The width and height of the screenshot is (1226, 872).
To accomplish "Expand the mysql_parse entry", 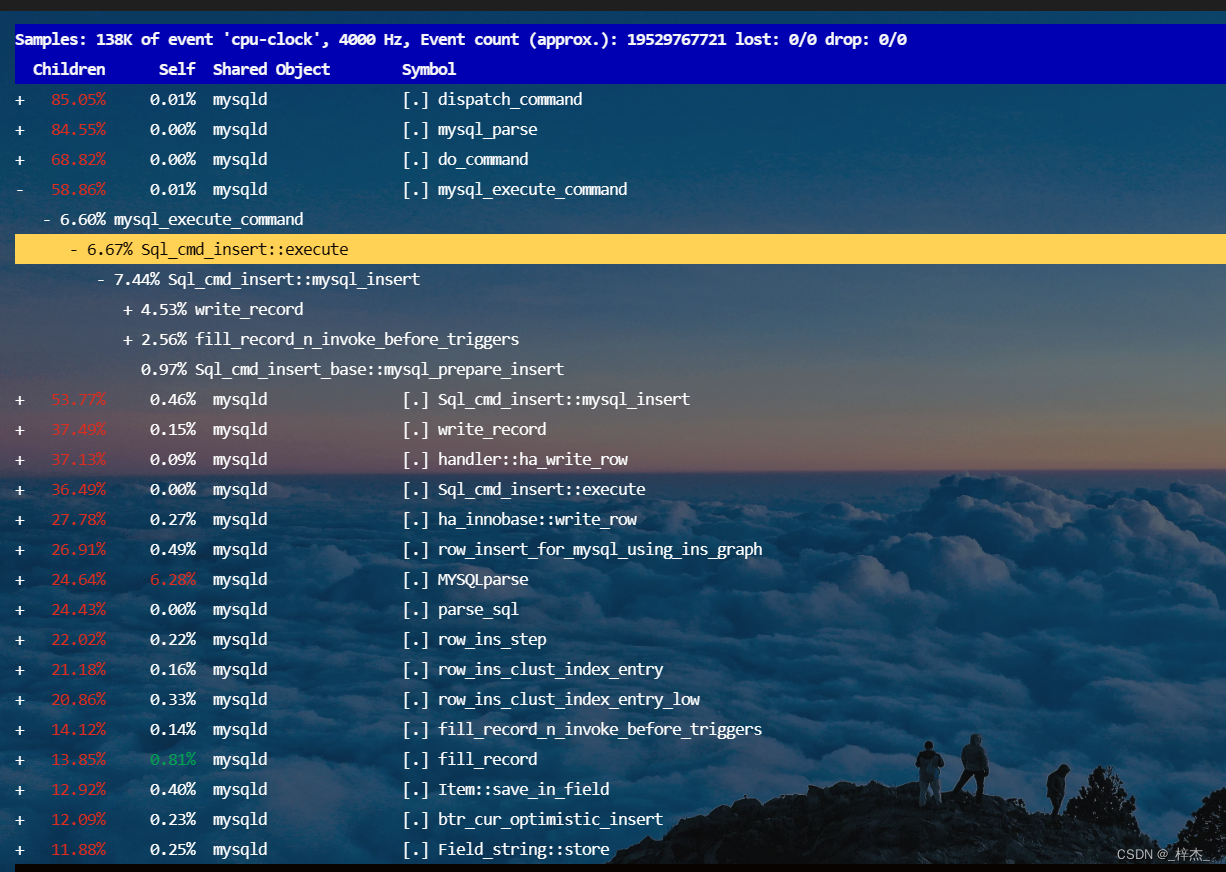I will coord(19,129).
